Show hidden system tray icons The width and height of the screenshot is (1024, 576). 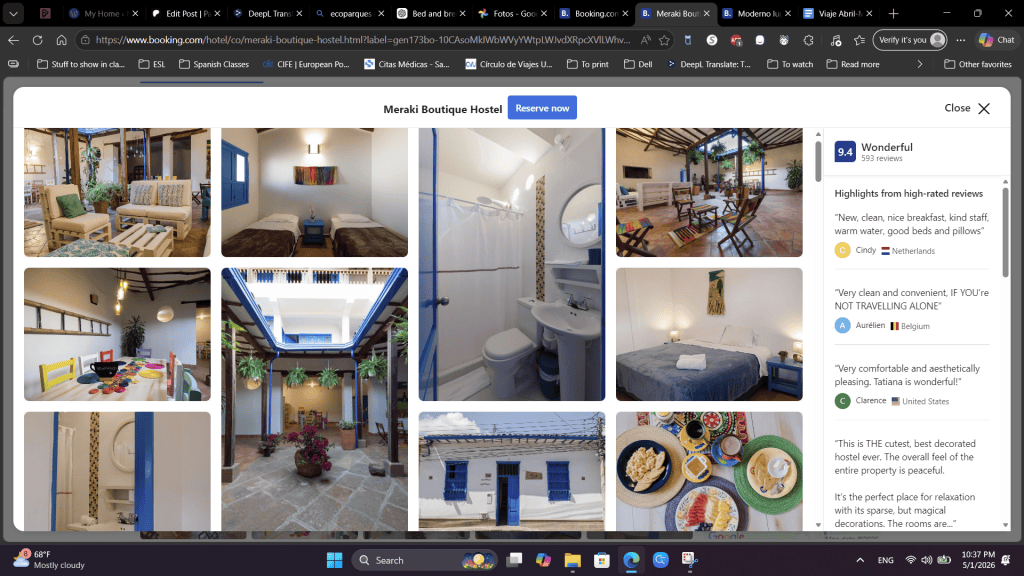(860, 560)
